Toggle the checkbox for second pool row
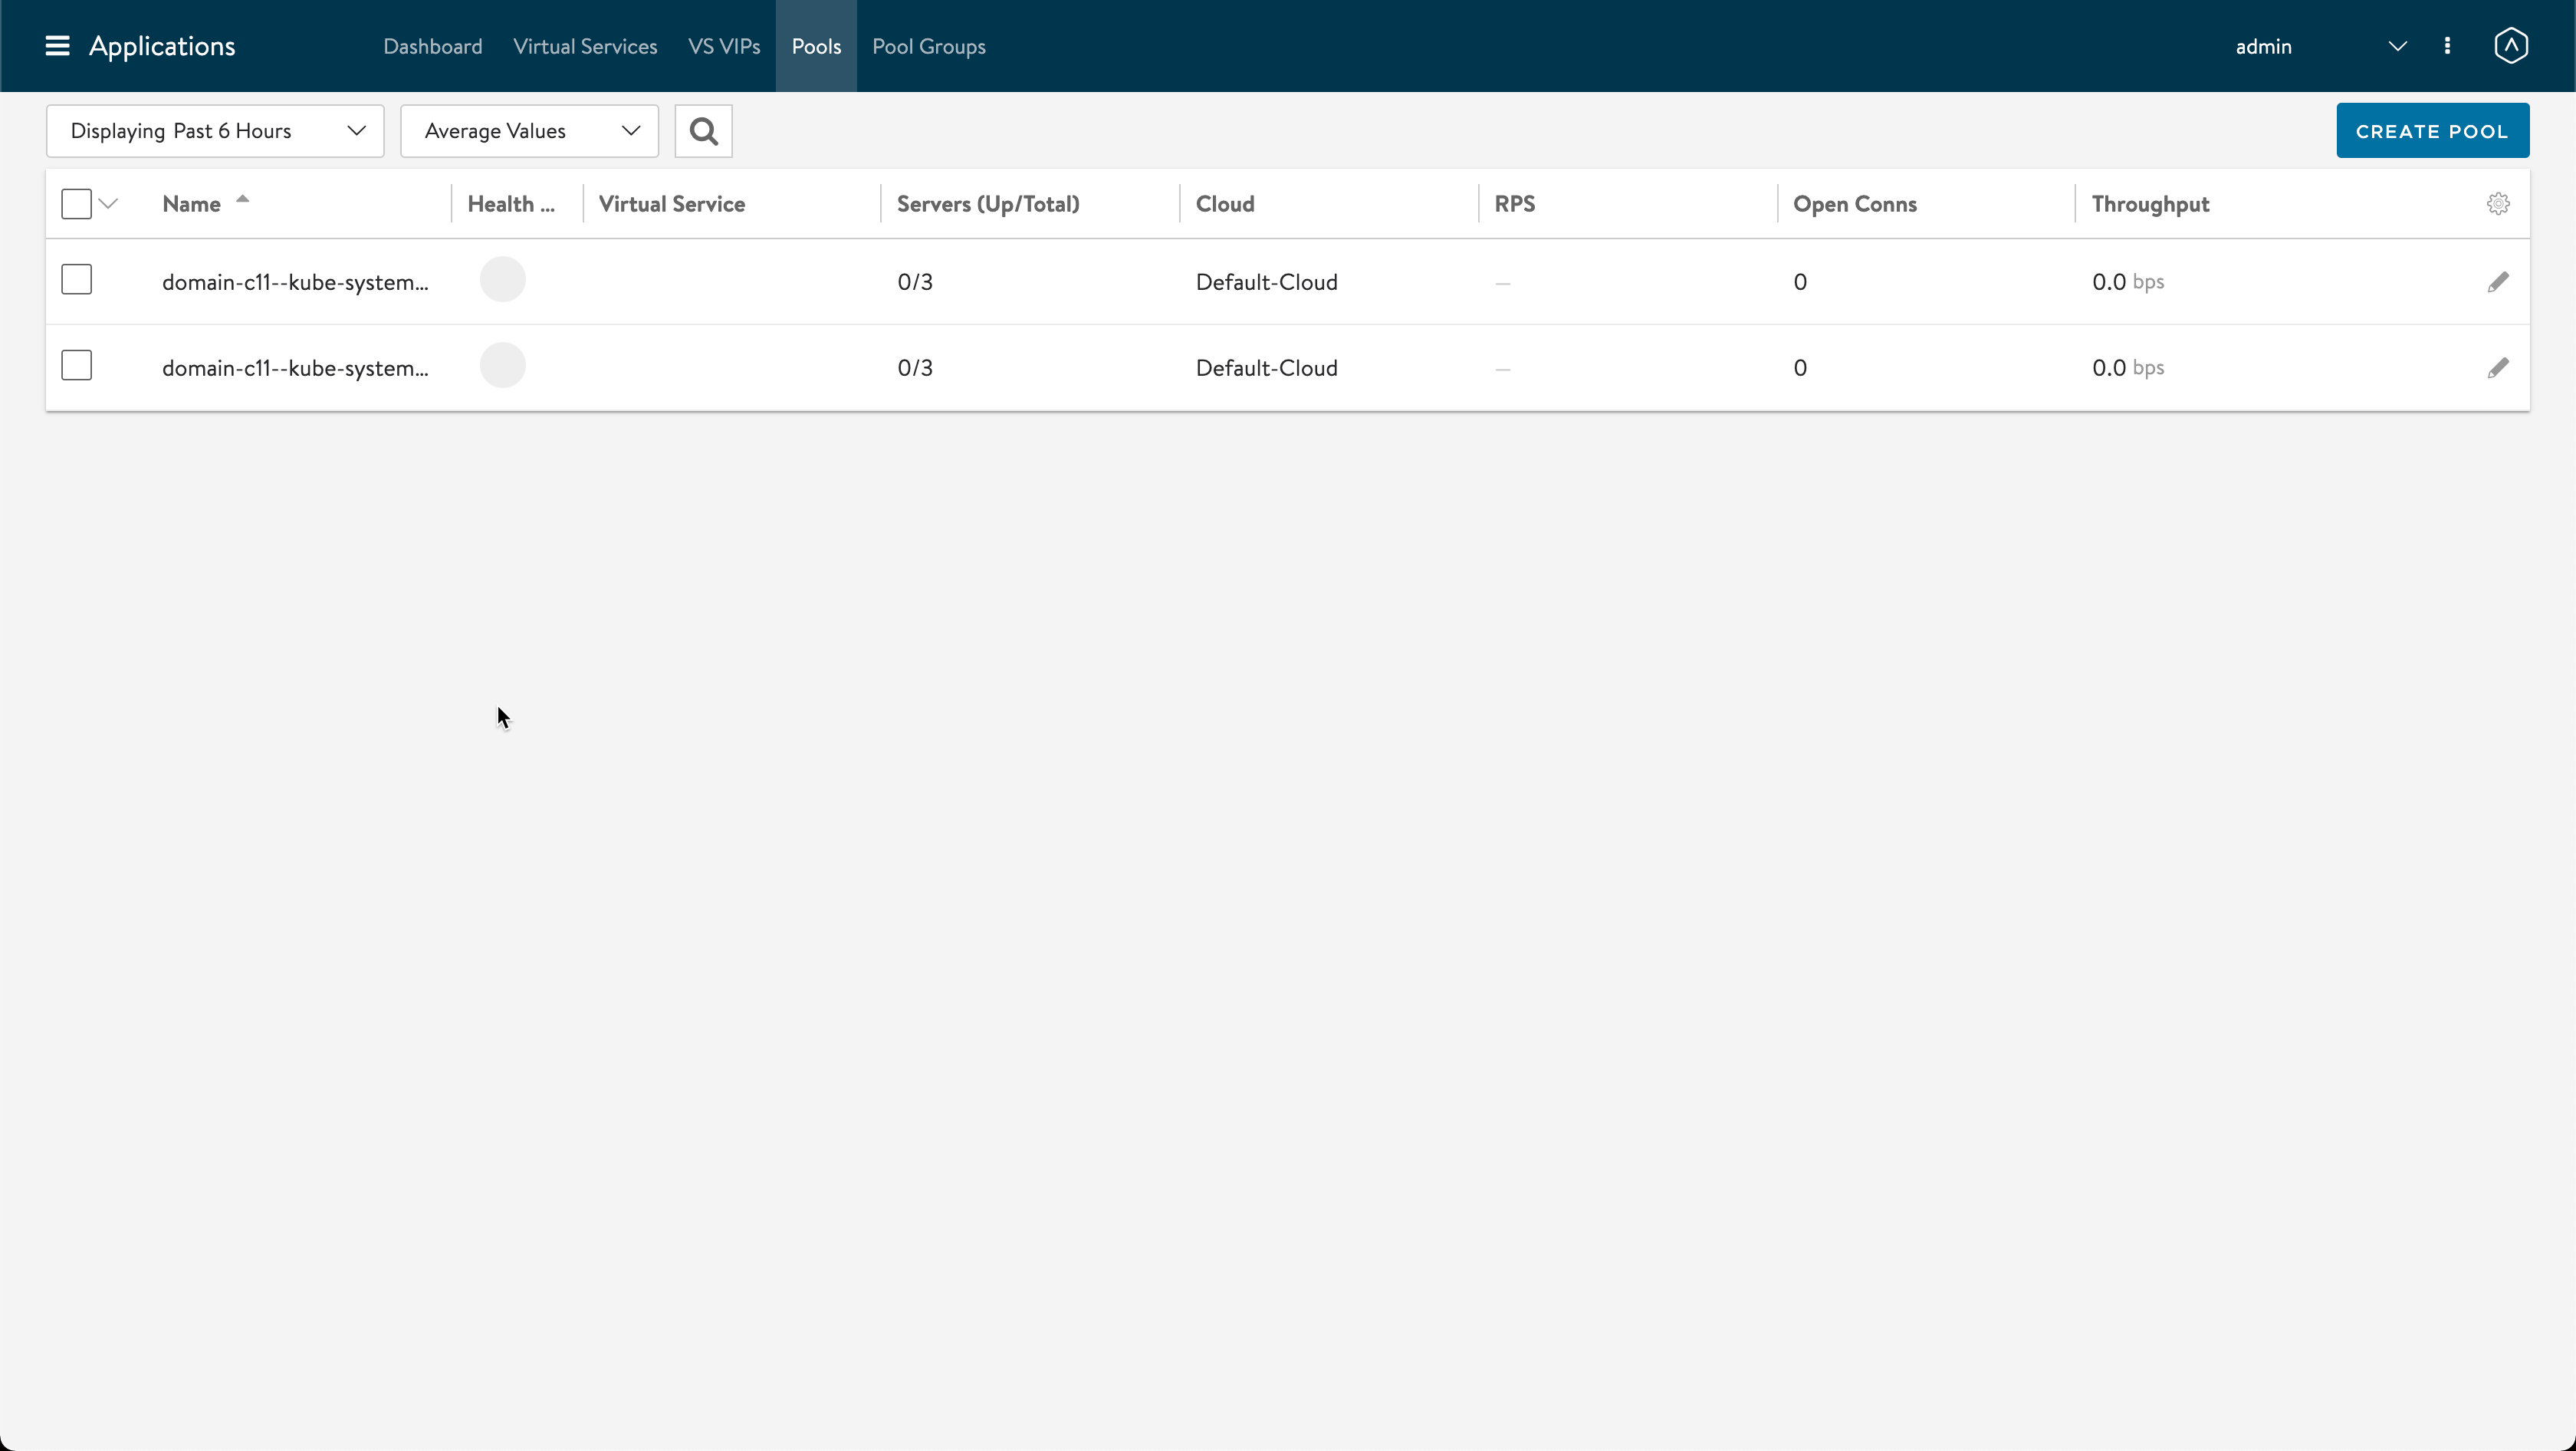Image resolution: width=2576 pixels, height=1451 pixels. 76,367
